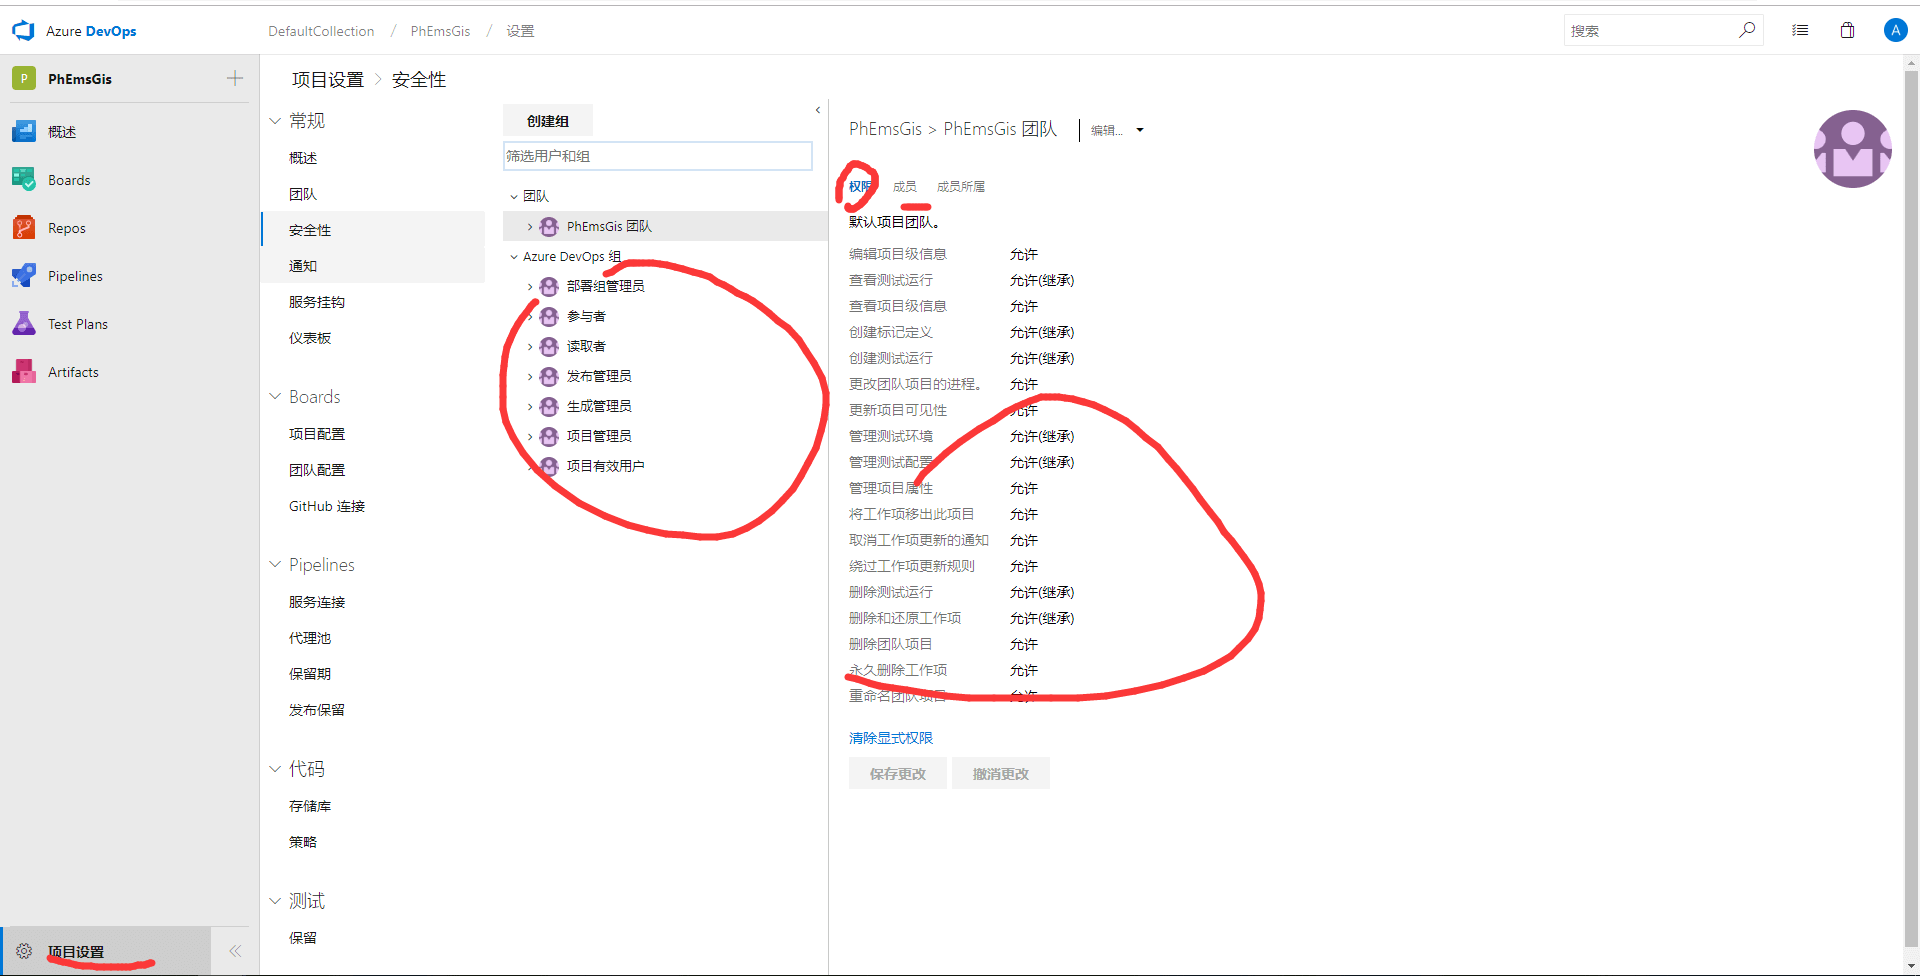Image resolution: width=1920 pixels, height=976 pixels.
Task: Click the user avatar in top right
Action: [1895, 31]
